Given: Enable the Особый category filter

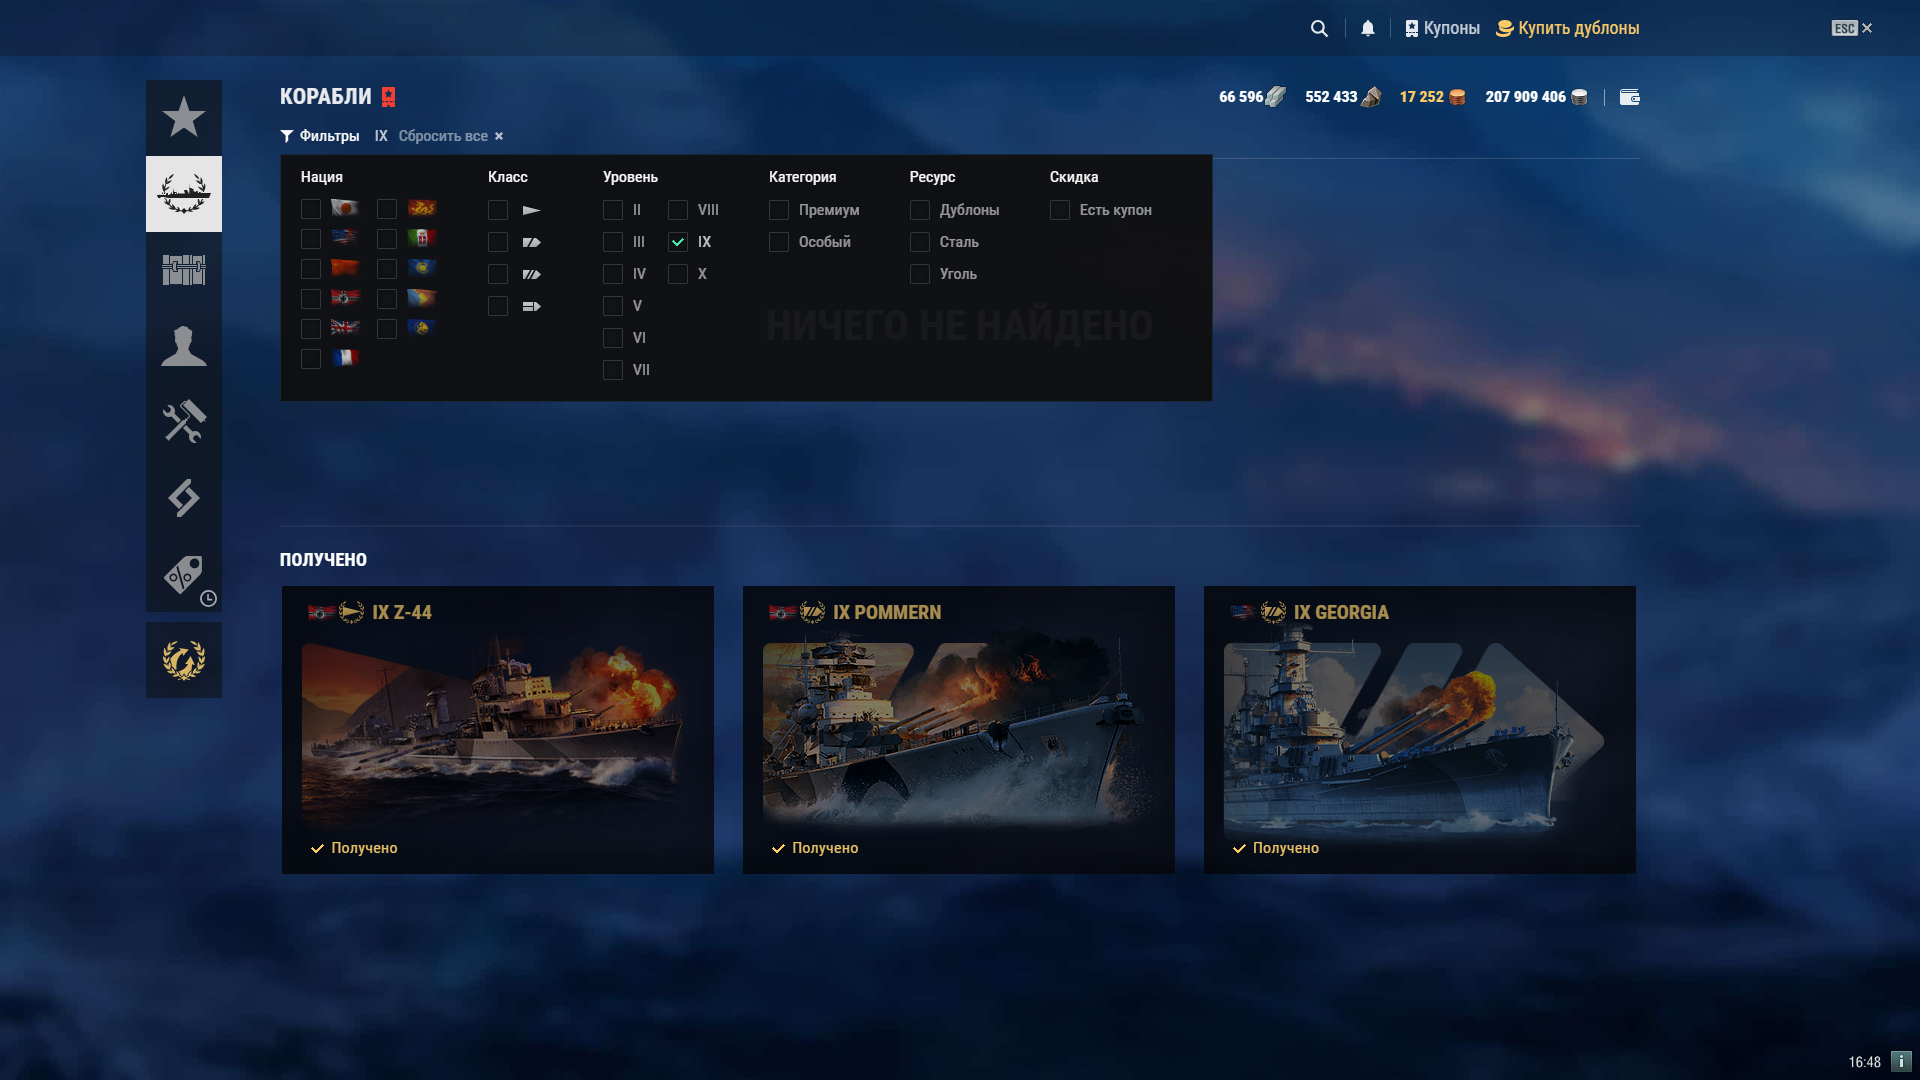Looking at the screenshot, I should click(779, 242).
